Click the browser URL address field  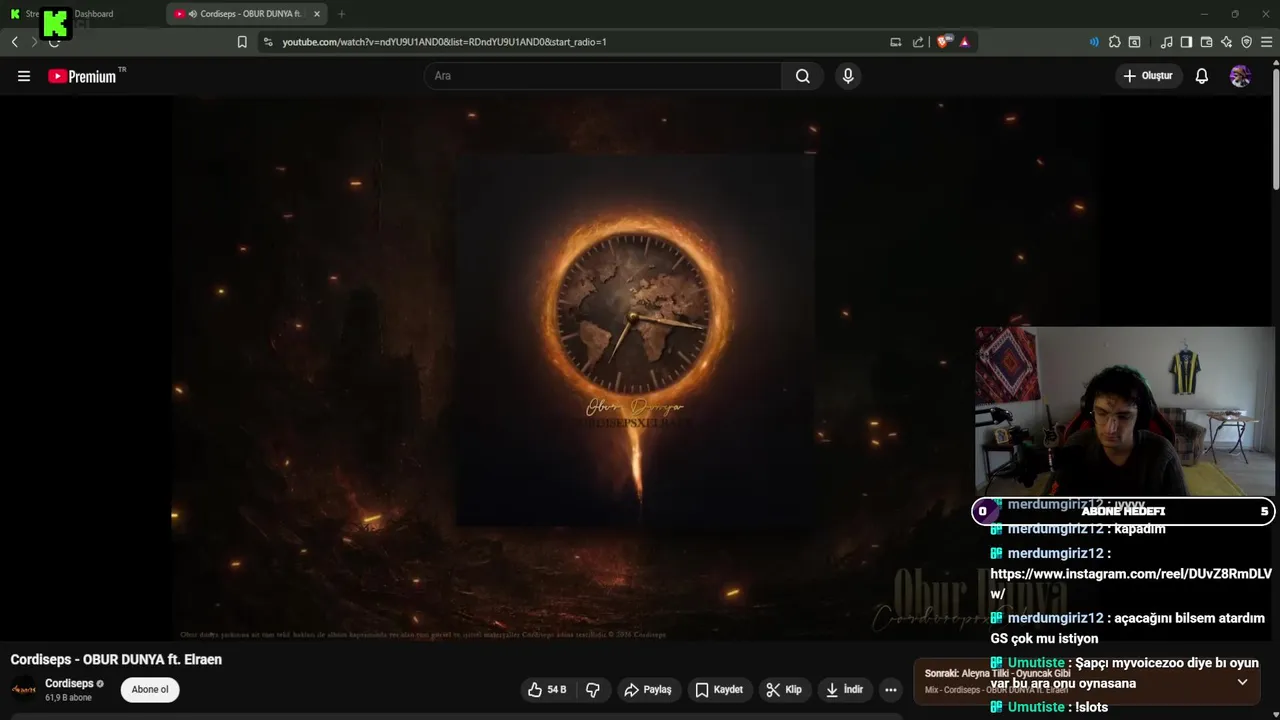(580, 42)
